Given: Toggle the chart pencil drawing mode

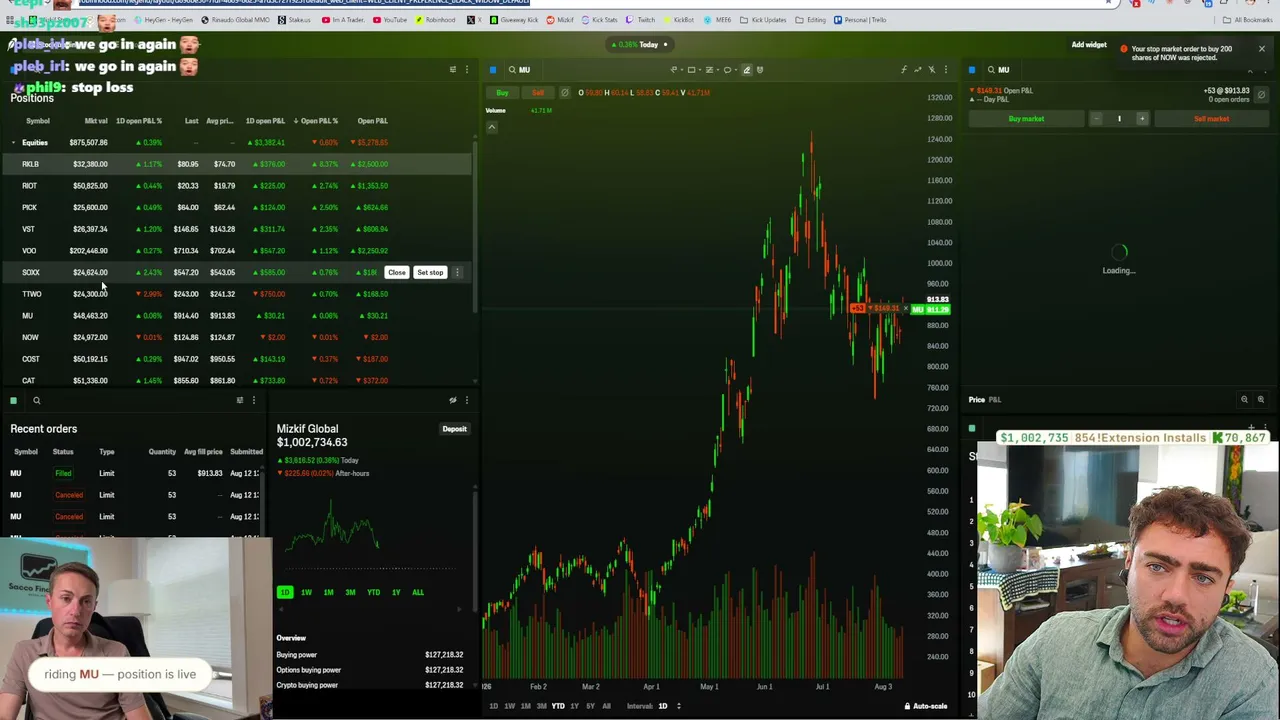Looking at the screenshot, I should click(746, 70).
